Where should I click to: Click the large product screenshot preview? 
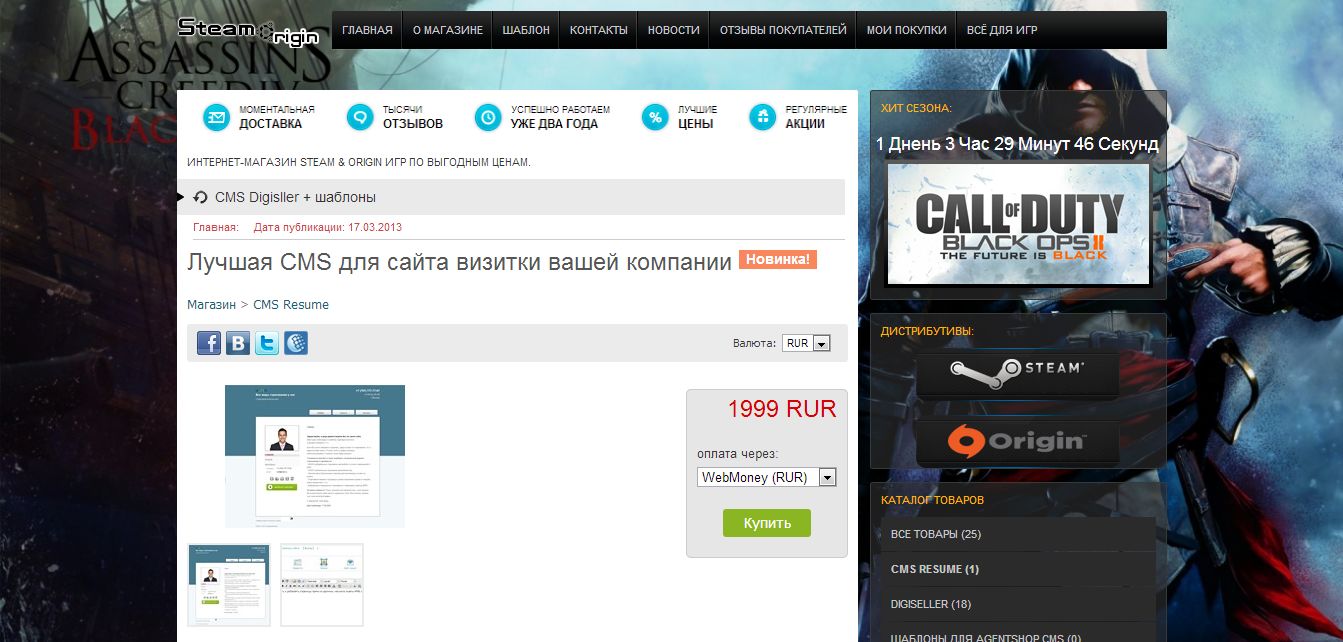point(315,456)
